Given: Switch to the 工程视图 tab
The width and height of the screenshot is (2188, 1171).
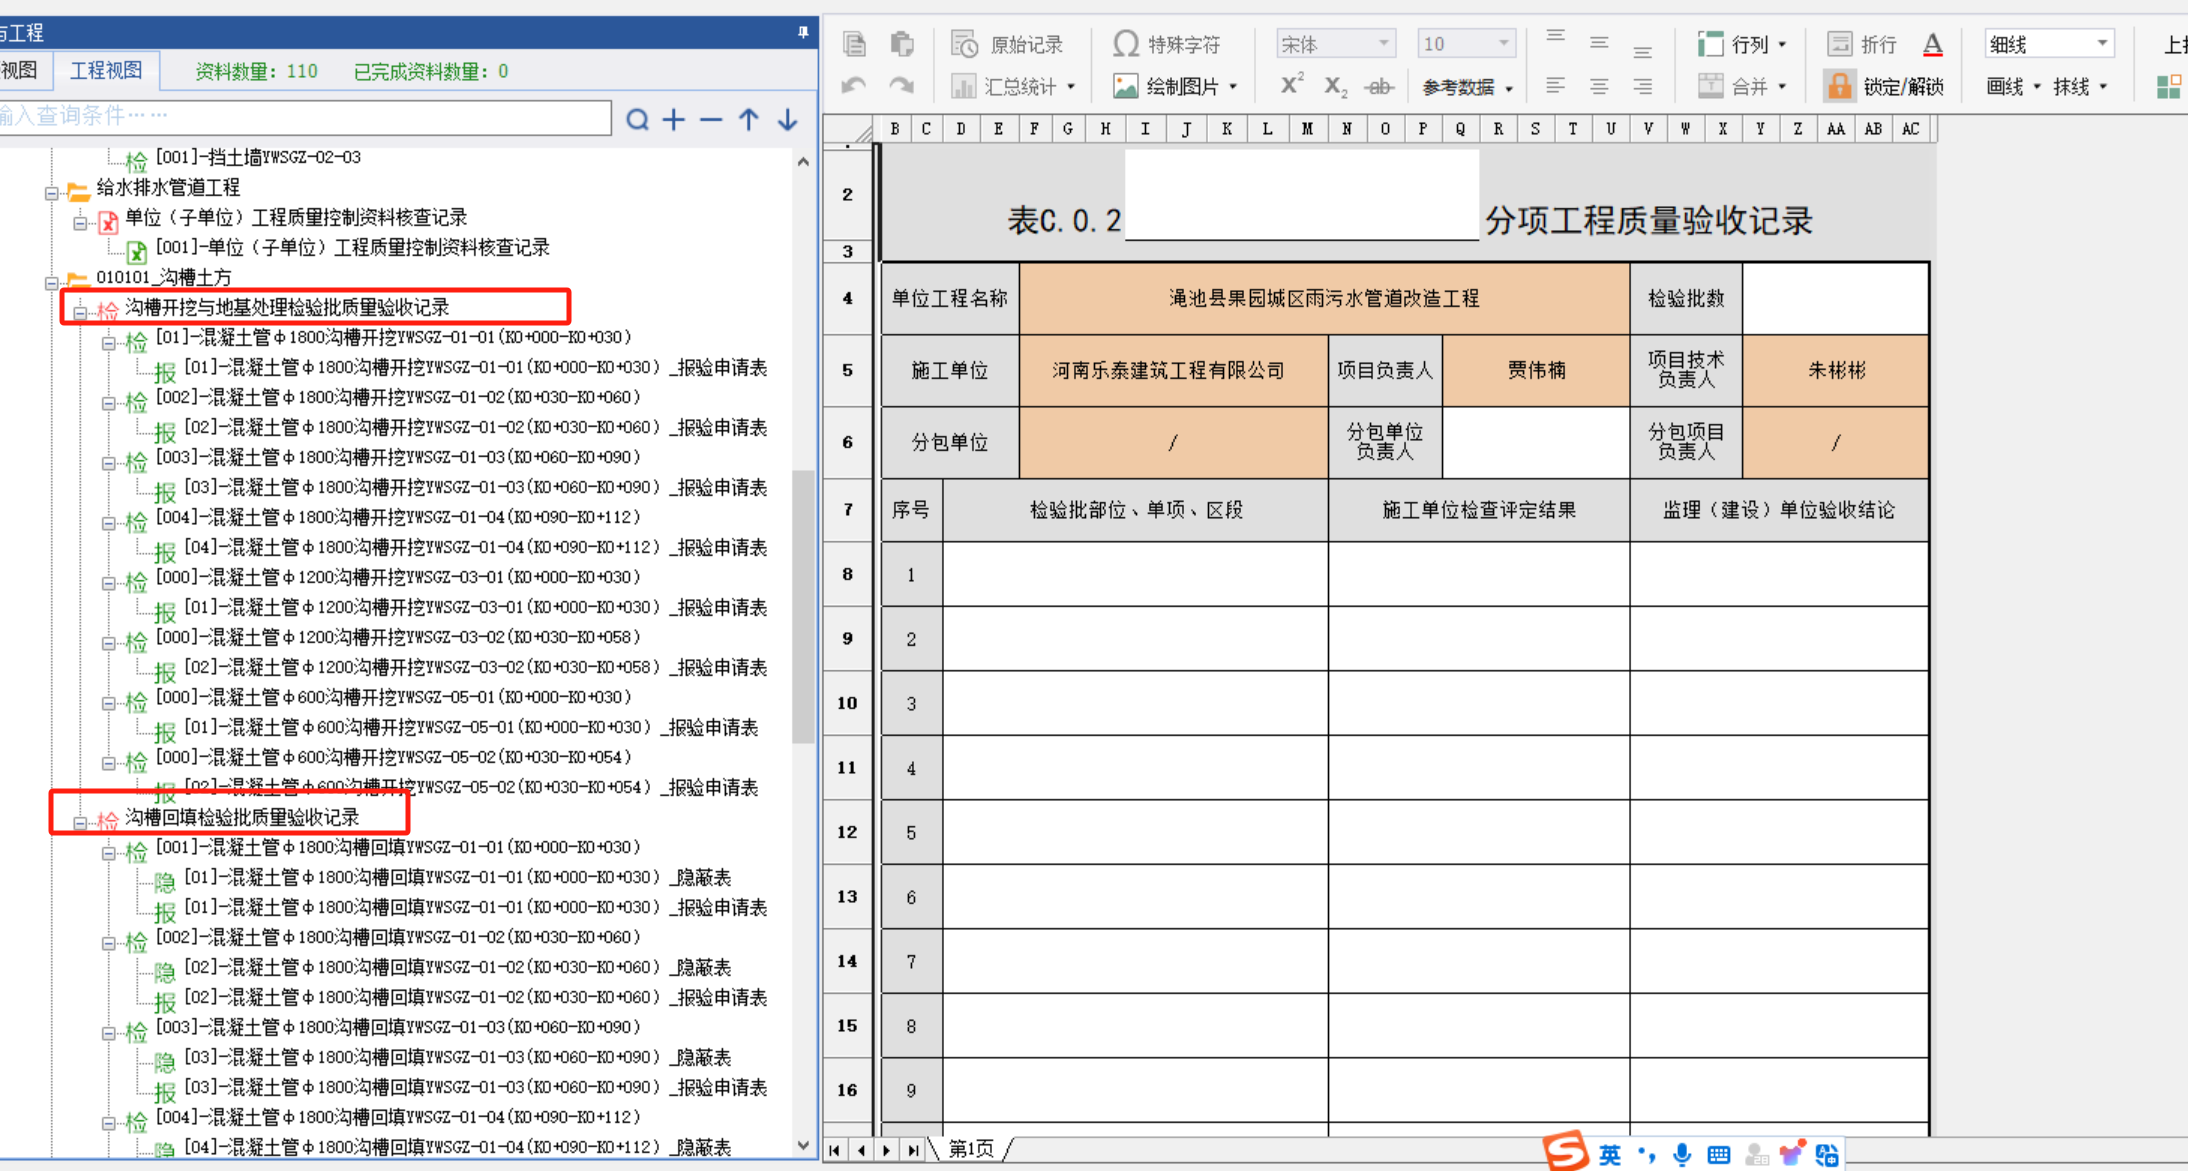Looking at the screenshot, I should 106,71.
